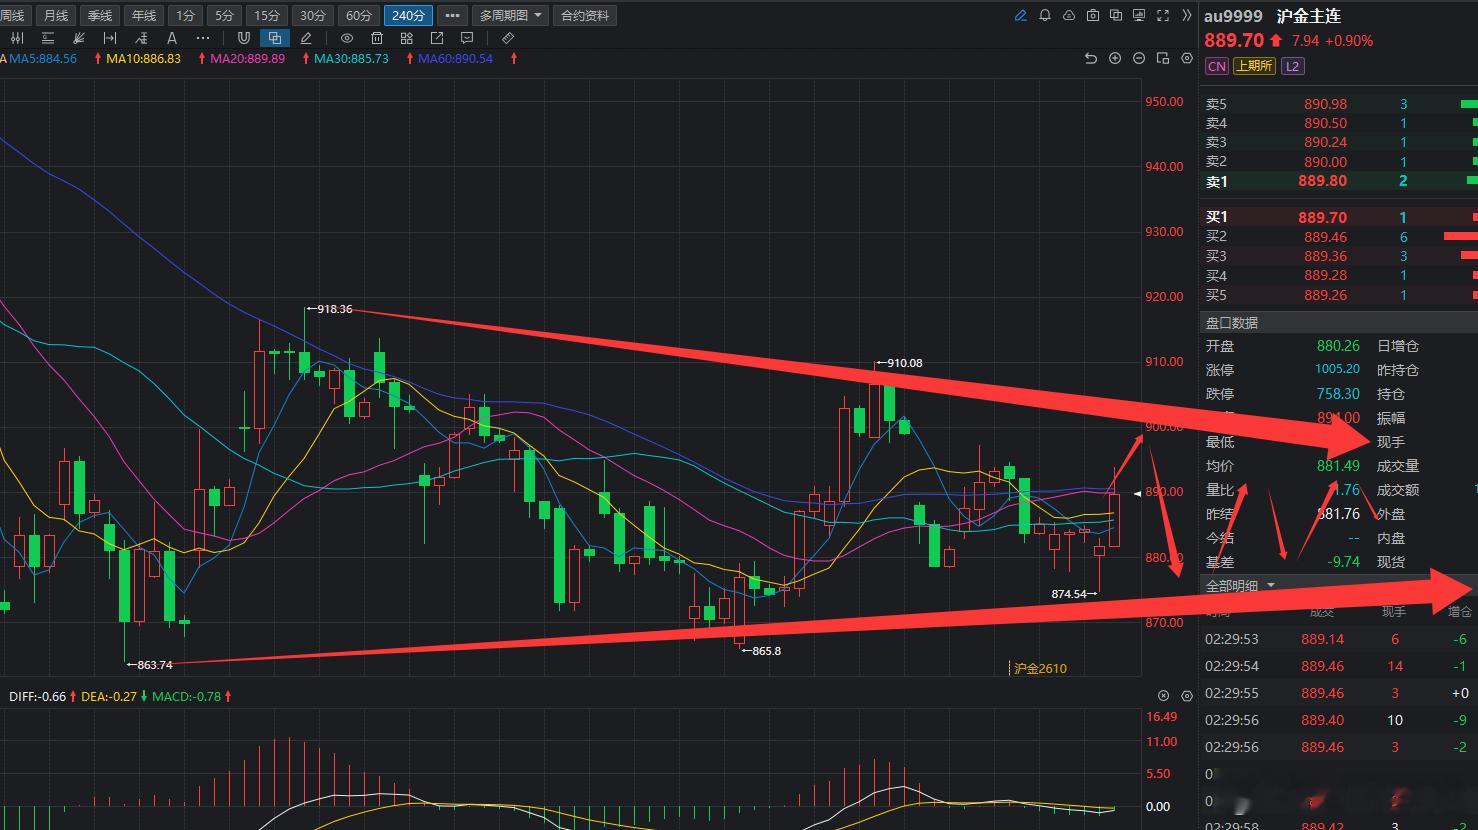
Task: Click the pencil edit tool in drawing toolbar
Action: tap(306, 38)
